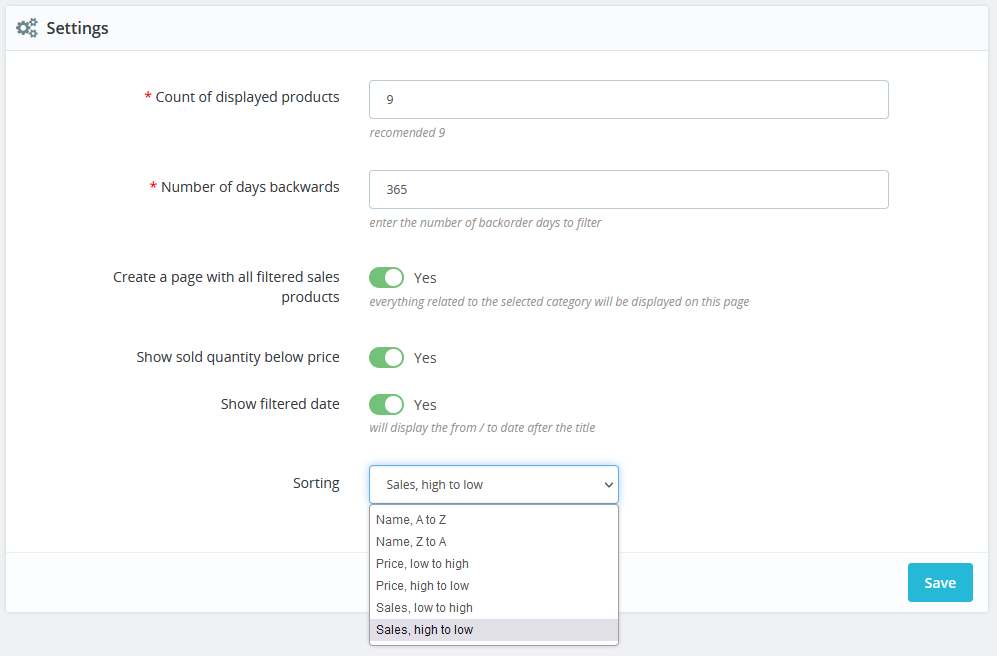
Task: Focus the Number of days backwards field
Action: (x=628, y=189)
